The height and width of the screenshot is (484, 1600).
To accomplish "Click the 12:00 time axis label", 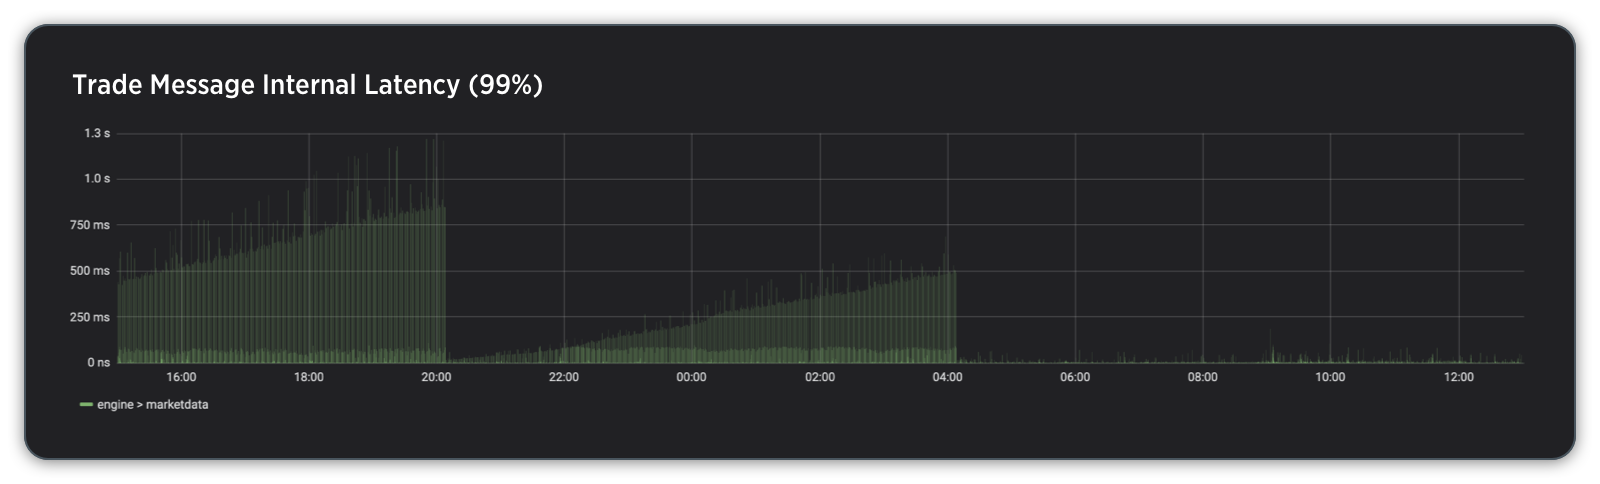I will pos(1459,378).
